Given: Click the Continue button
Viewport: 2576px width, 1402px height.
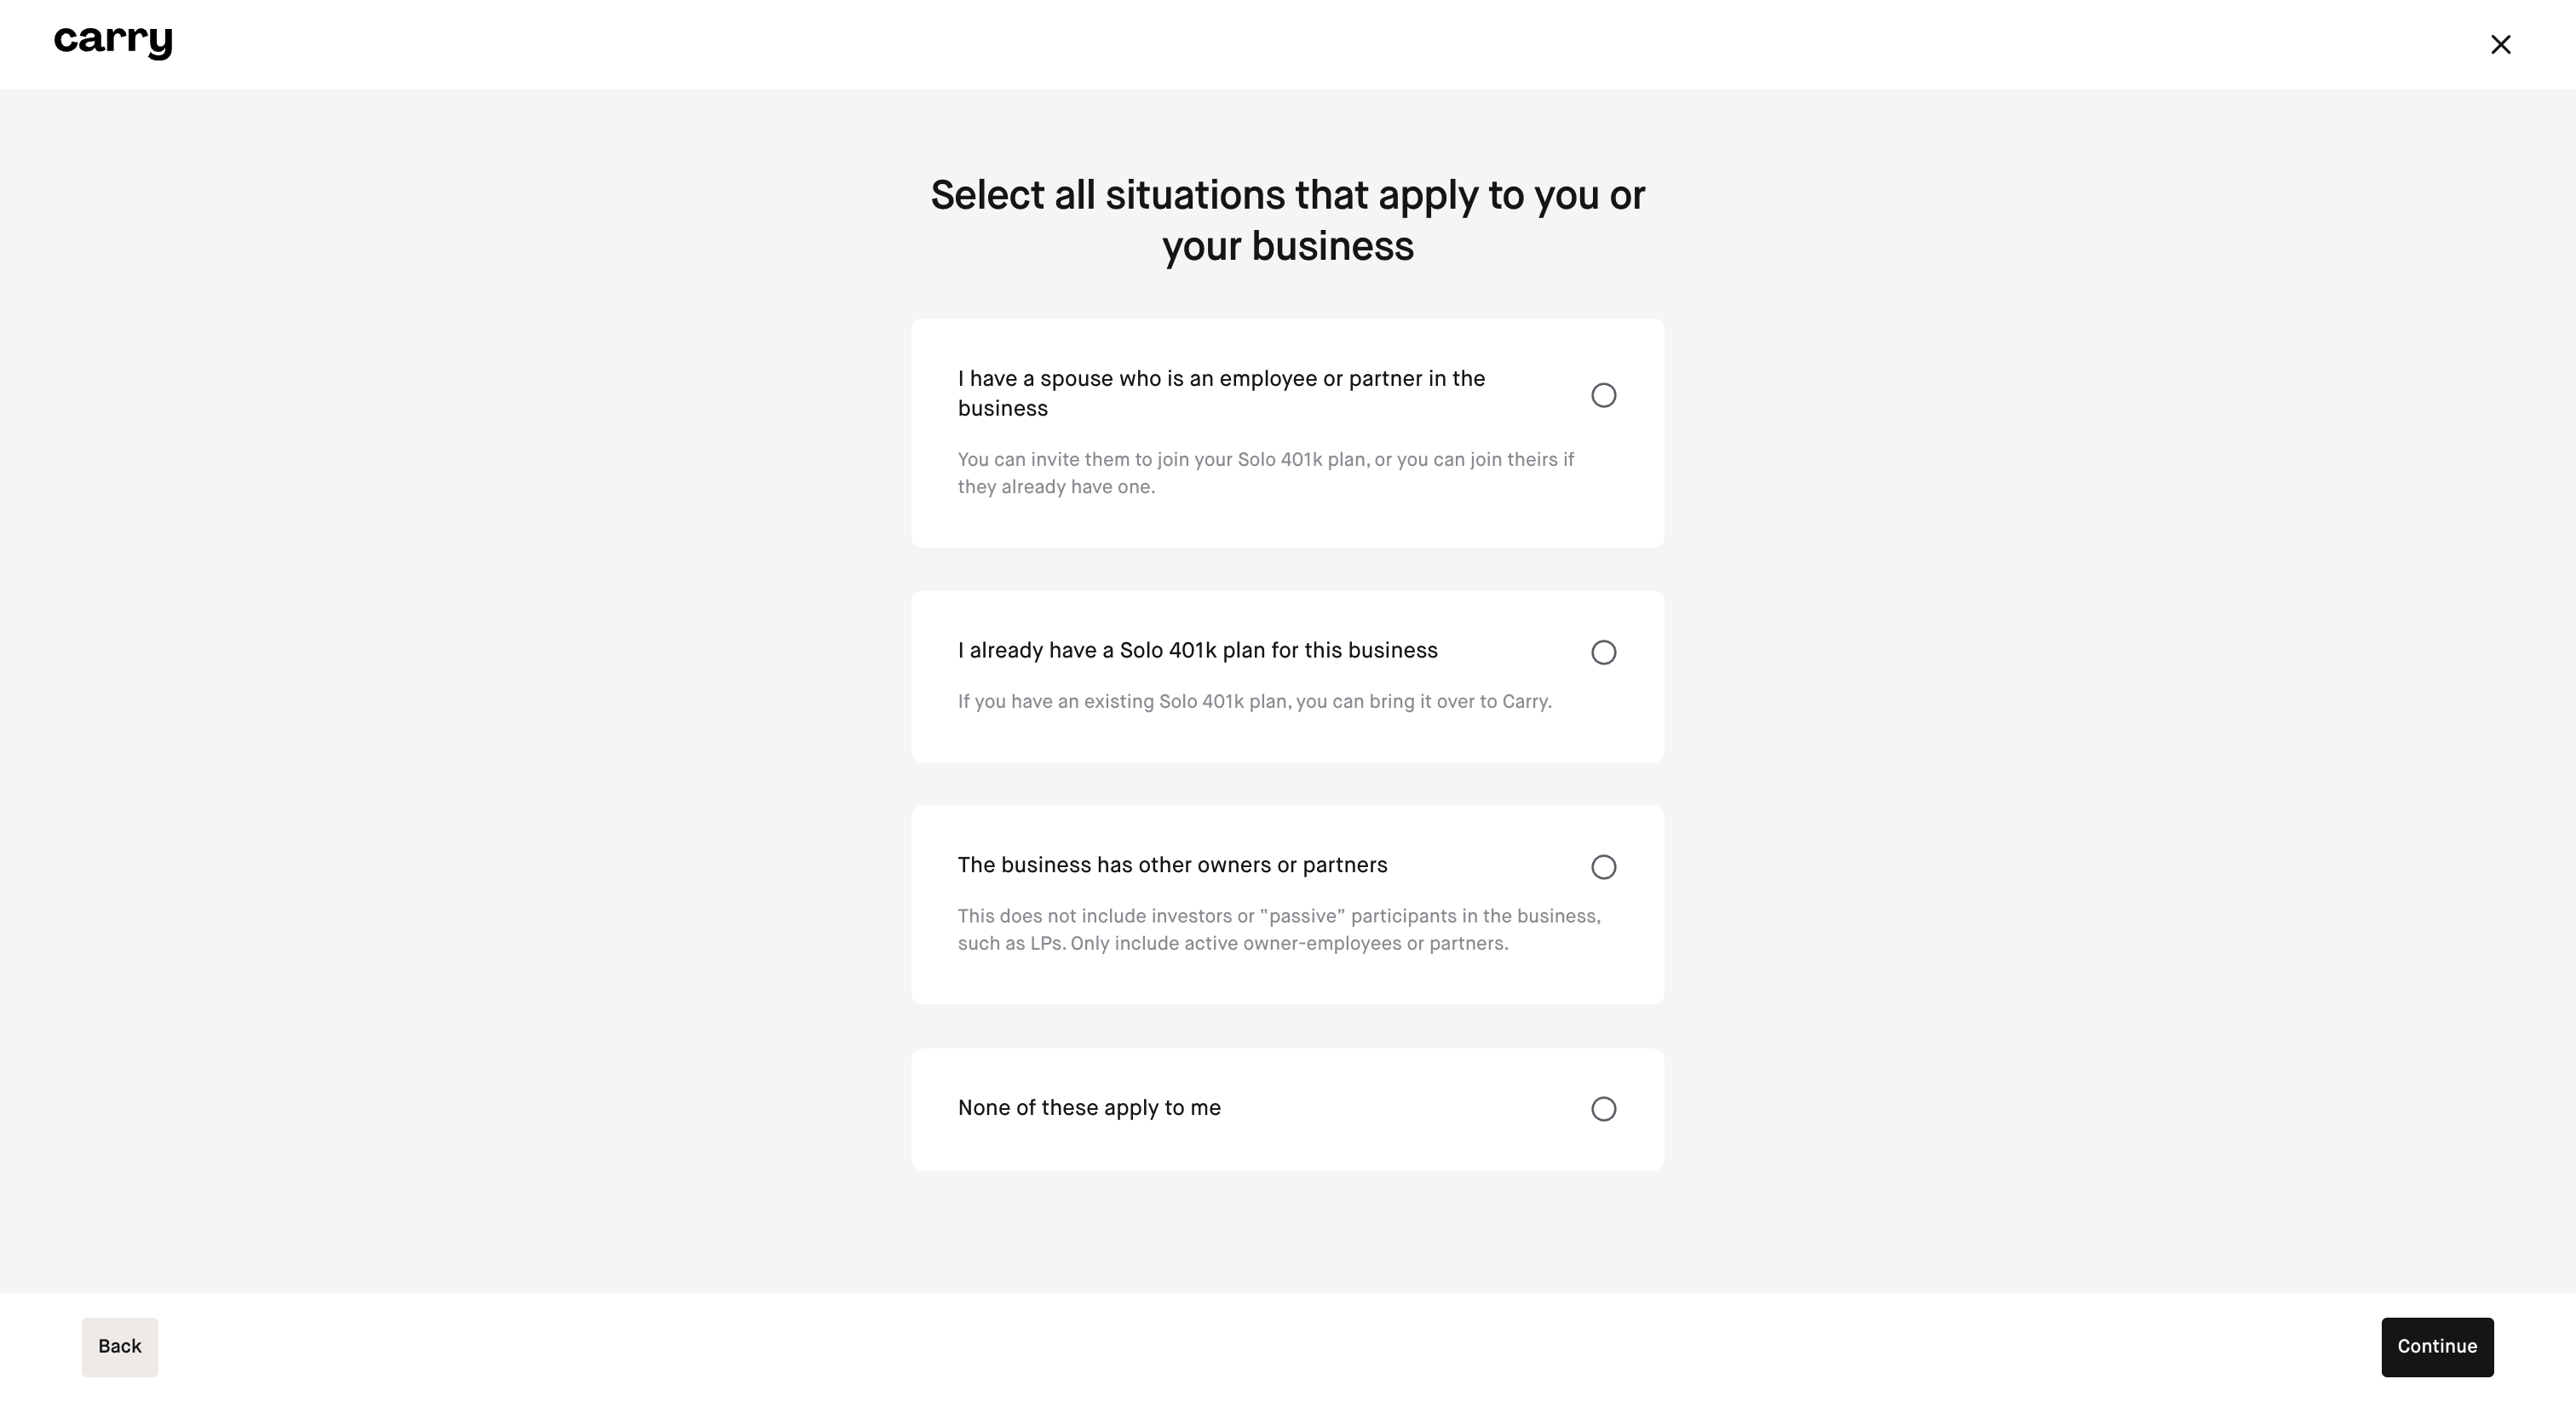Looking at the screenshot, I should [x=2436, y=1346].
